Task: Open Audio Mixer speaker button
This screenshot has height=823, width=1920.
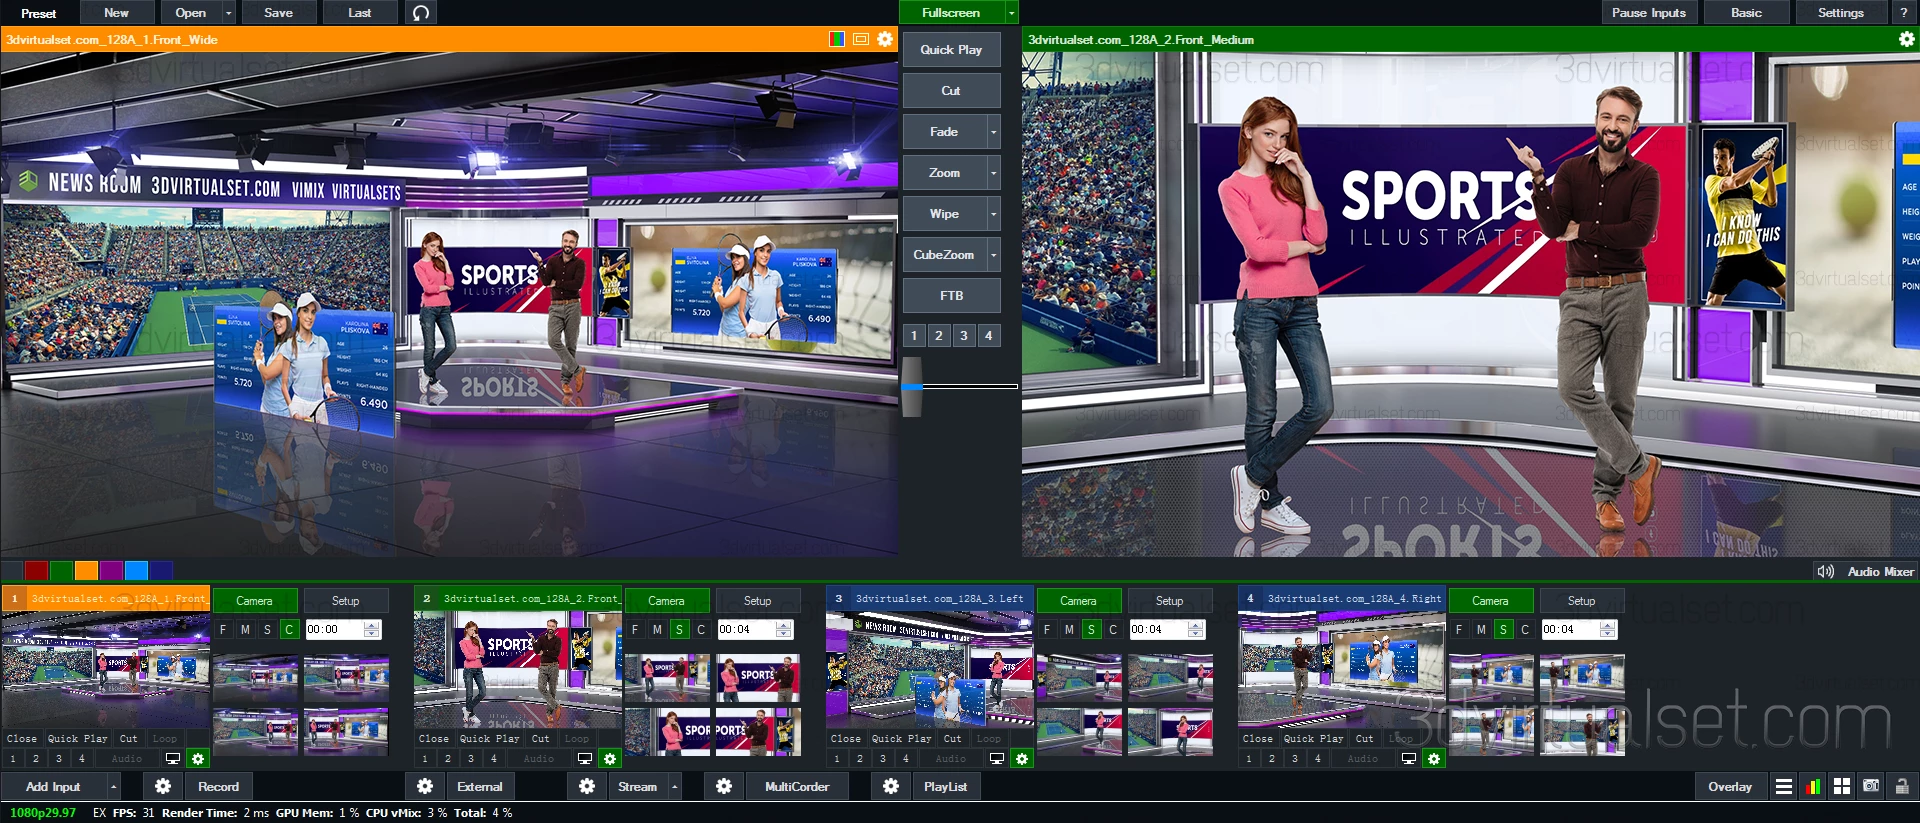Action: click(x=1866, y=571)
